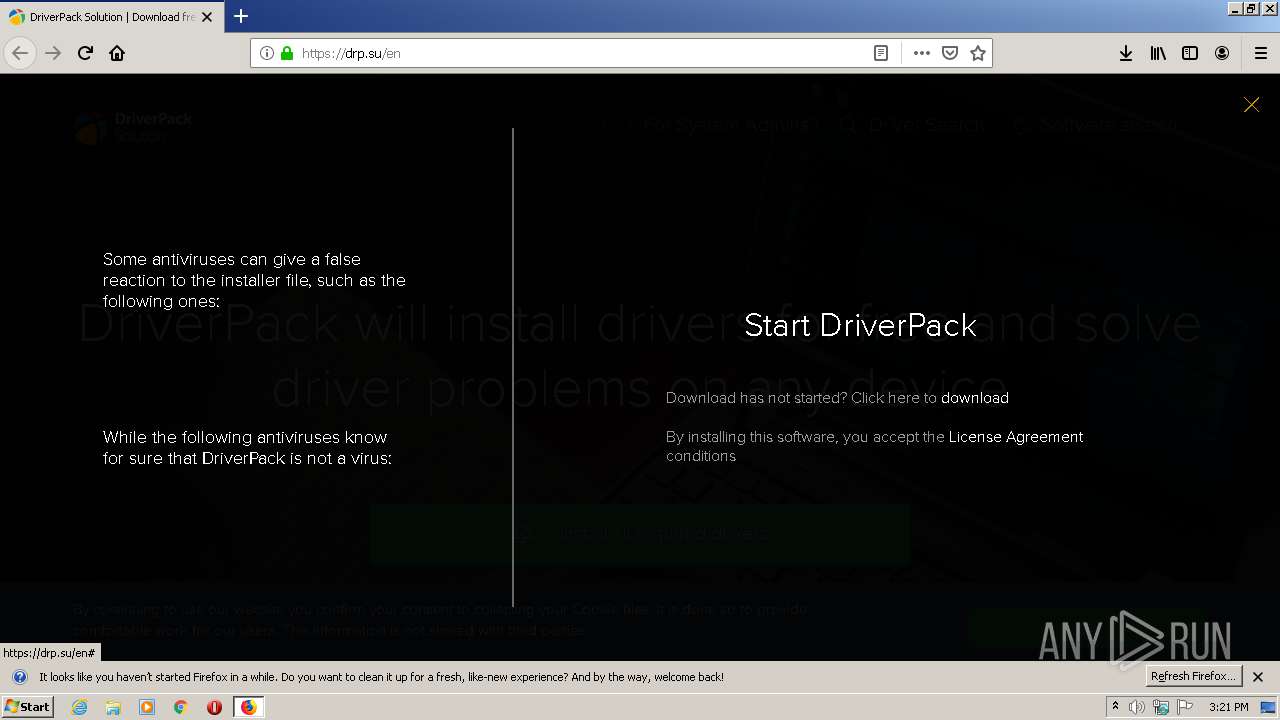Open the Firefox home page
1280x720 pixels.
pyautogui.click(x=117, y=53)
